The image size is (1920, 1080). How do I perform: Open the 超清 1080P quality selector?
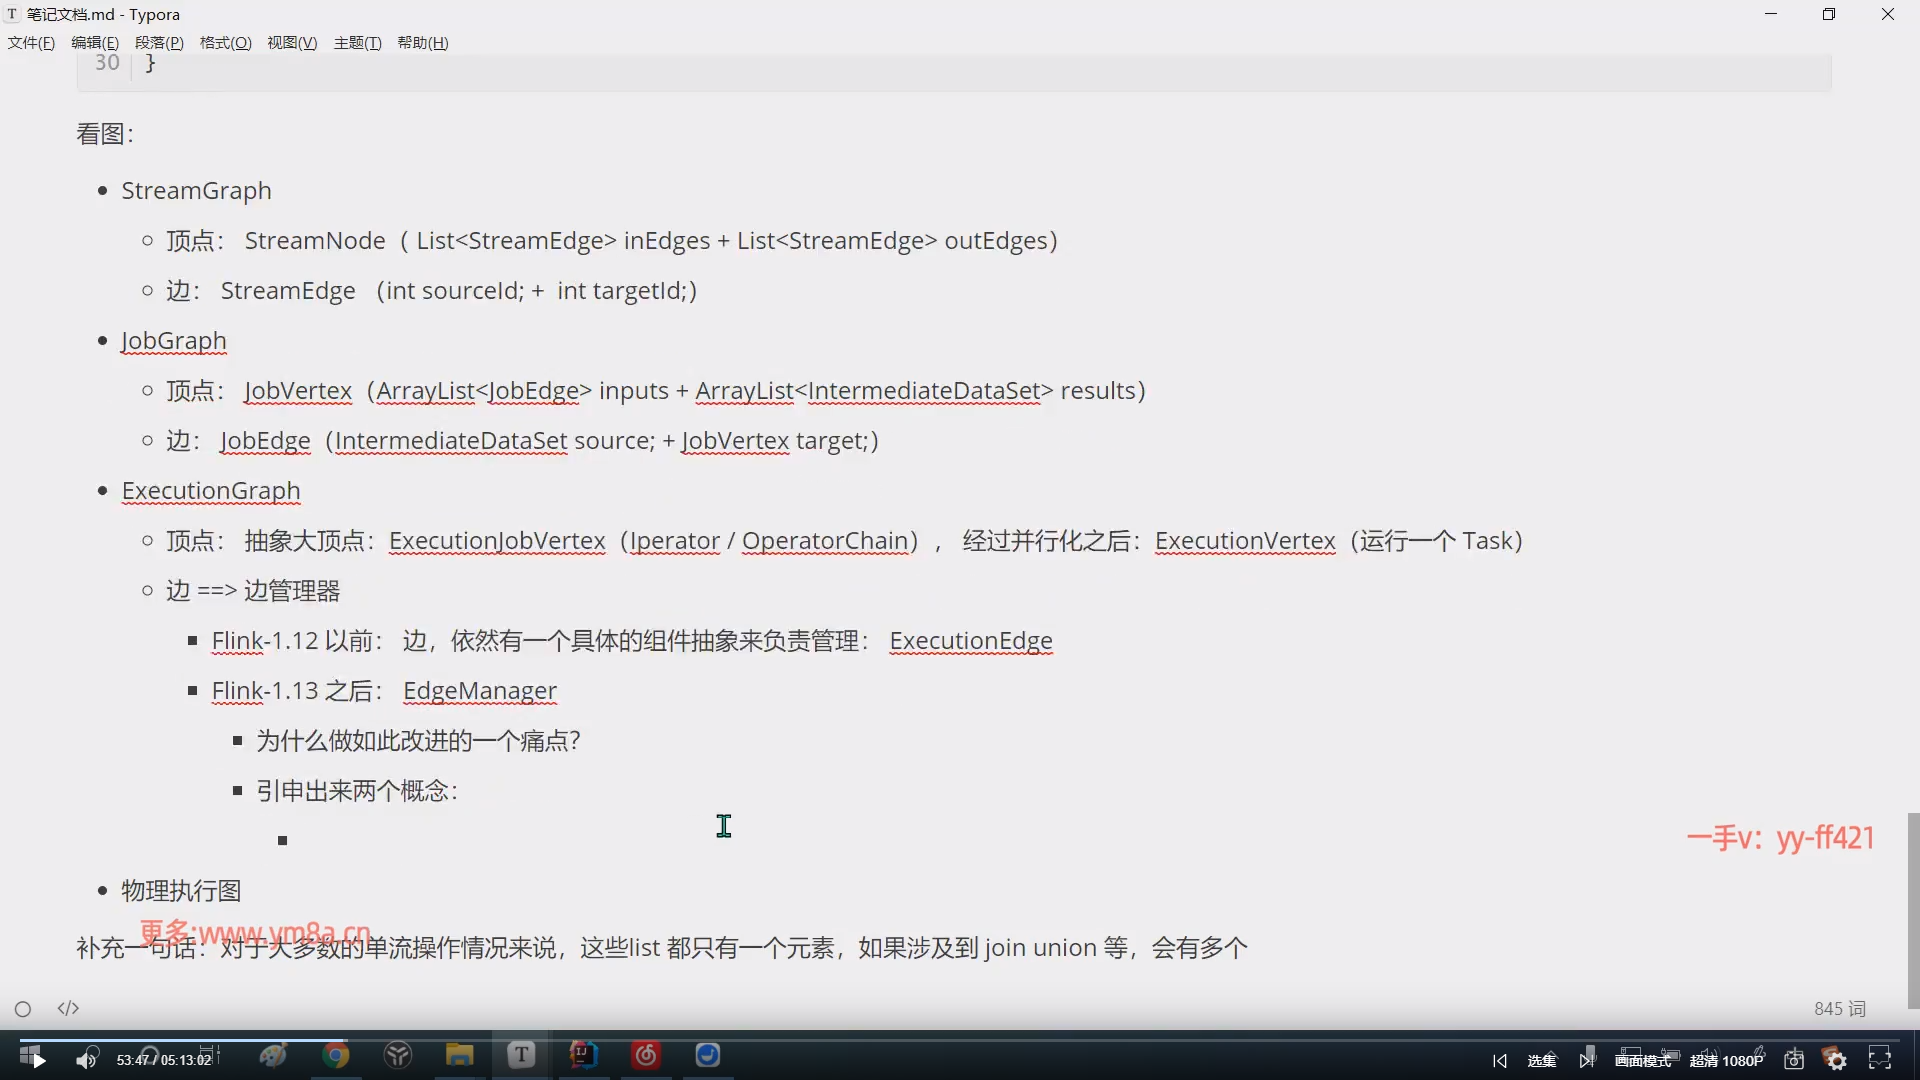click(x=1726, y=1061)
